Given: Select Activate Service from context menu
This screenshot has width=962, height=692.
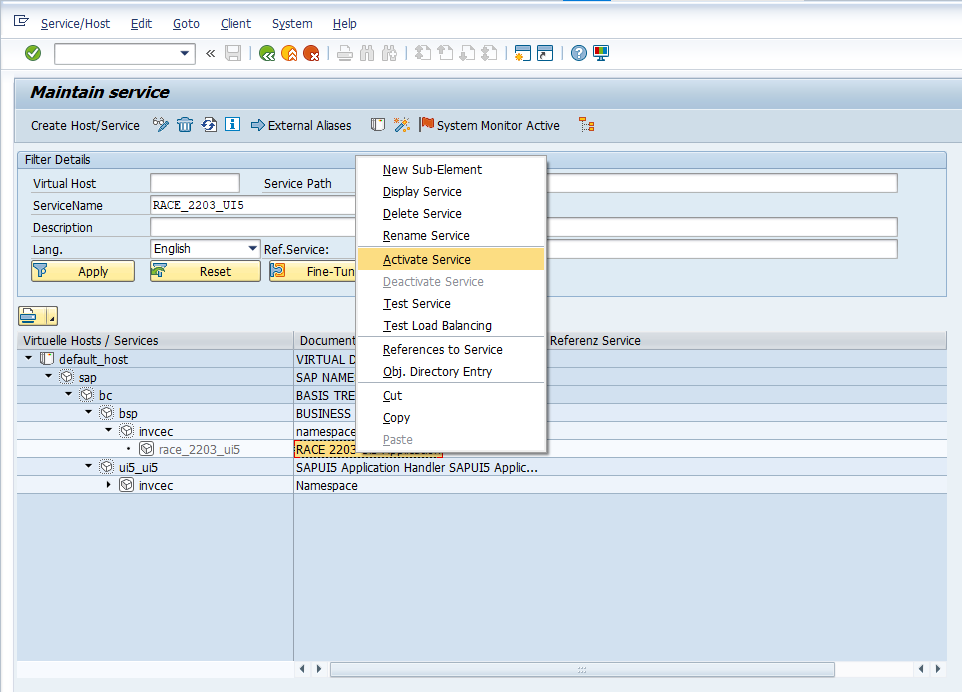Looking at the screenshot, I should [x=427, y=260].
